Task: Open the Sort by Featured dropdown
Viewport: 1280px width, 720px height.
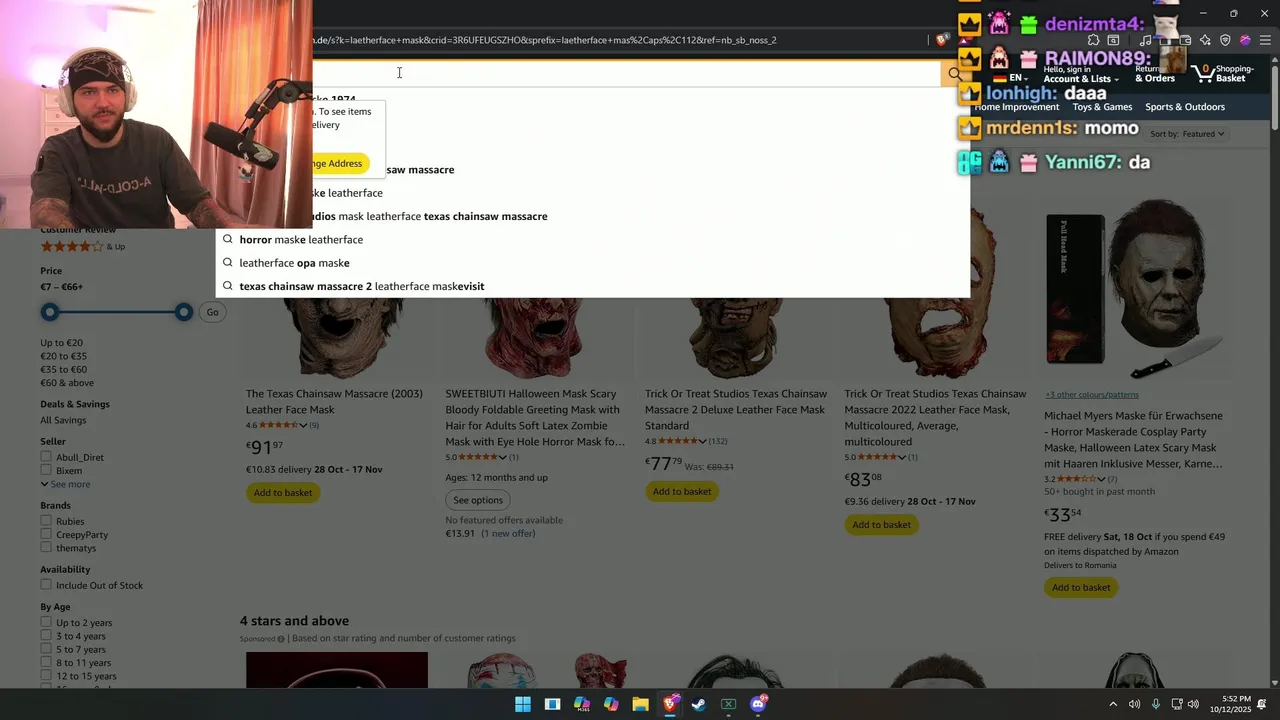Action: pyautogui.click(x=1187, y=133)
